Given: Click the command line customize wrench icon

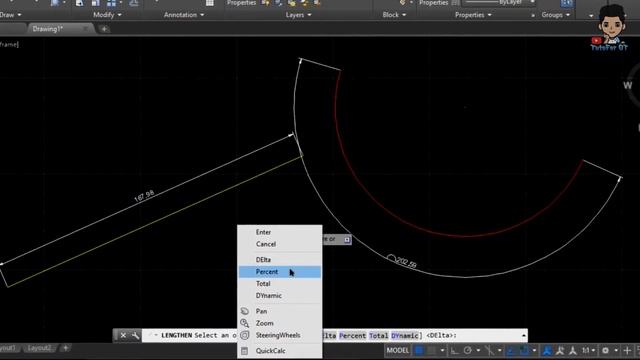Looking at the screenshot, I should tap(135, 336).
